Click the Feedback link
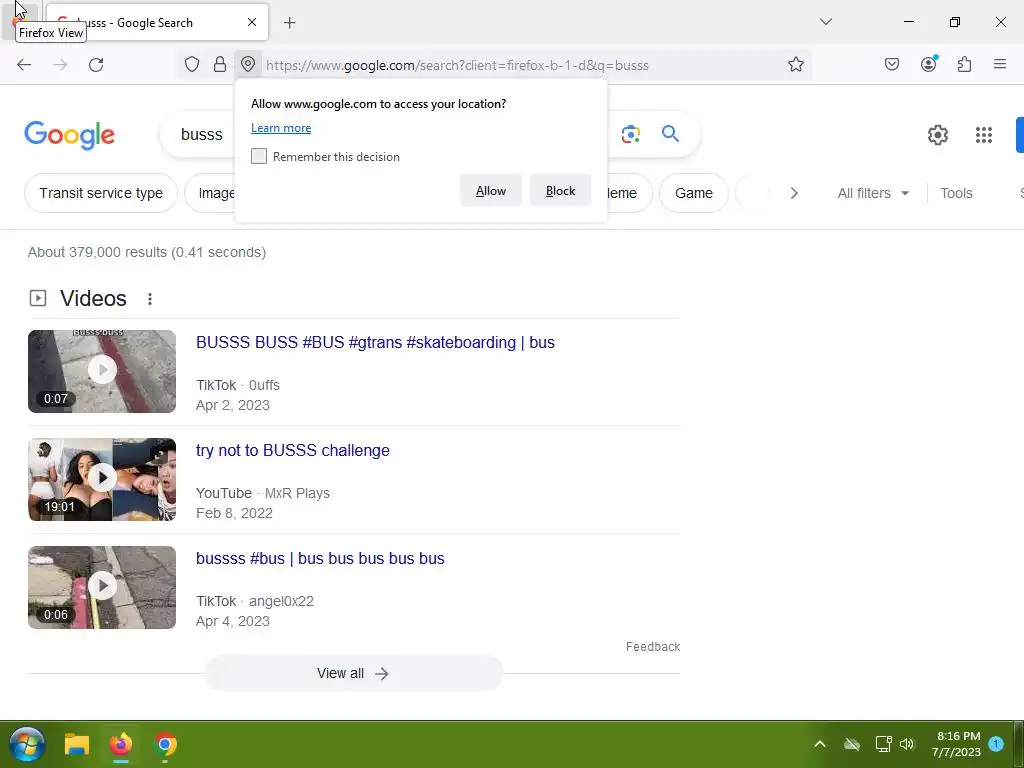Image resolution: width=1024 pixels, height=768 pixels. pyautogui.click(x=652, y=647)
